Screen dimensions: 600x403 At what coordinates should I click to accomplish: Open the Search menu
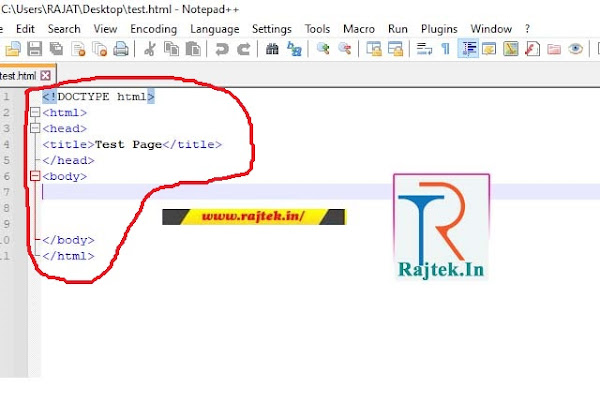pyautogui.click(x=64, y=29)
